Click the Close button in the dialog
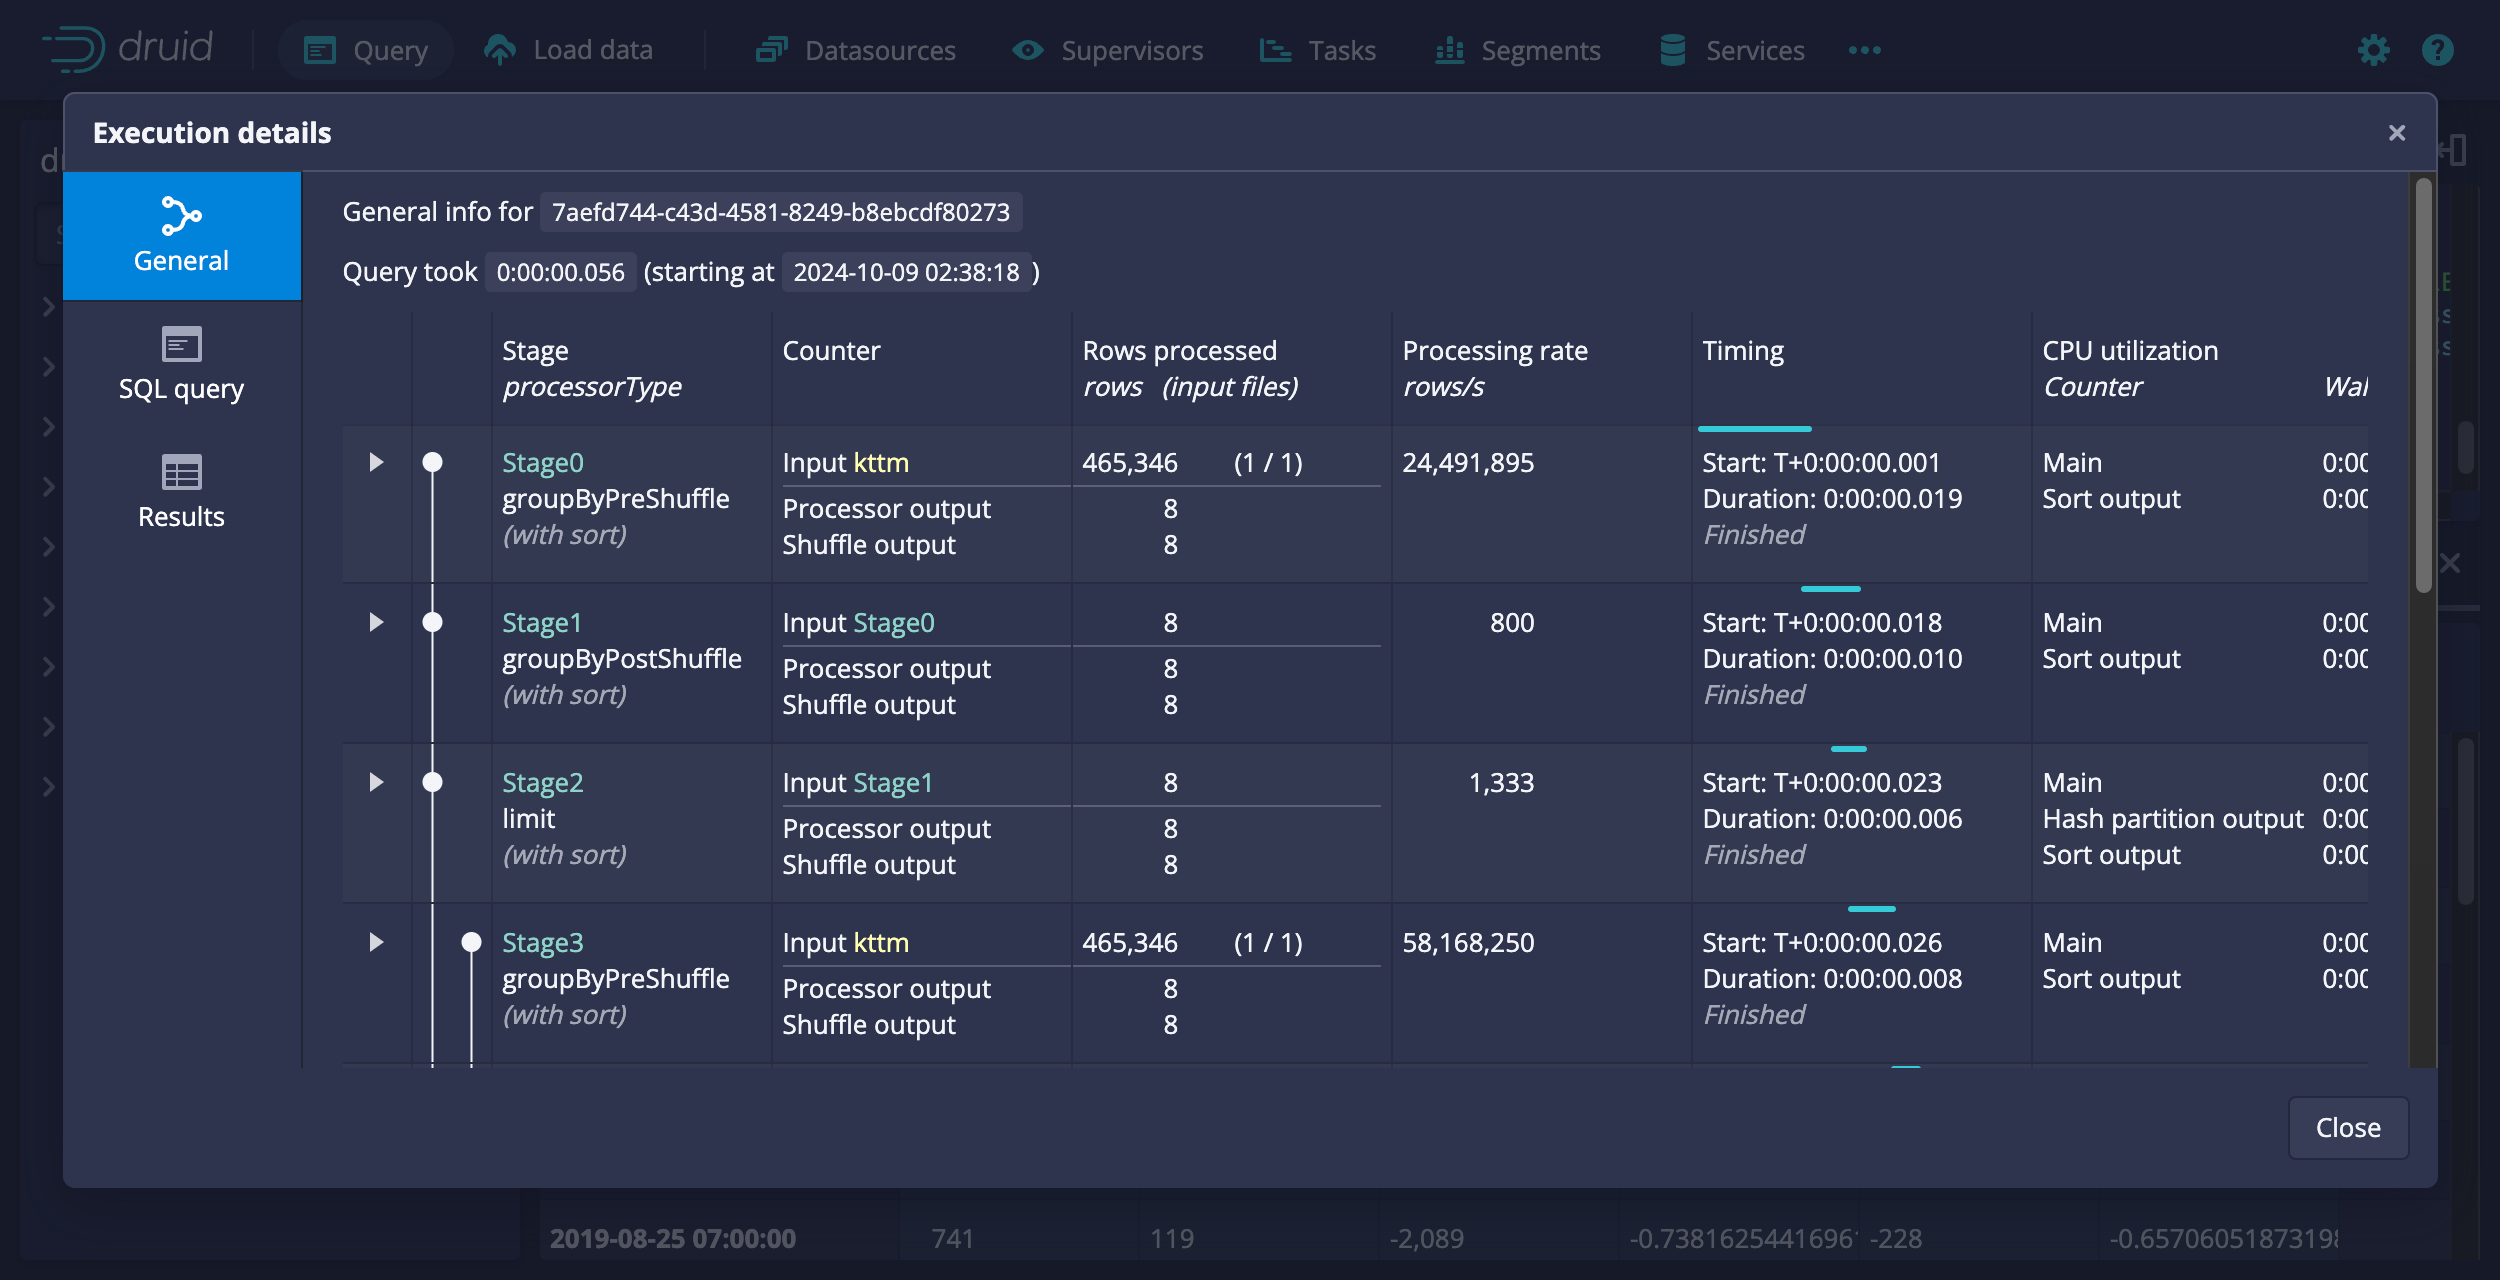2500x1280 pixels. pyautogui.click(x=2347, y=1128)
